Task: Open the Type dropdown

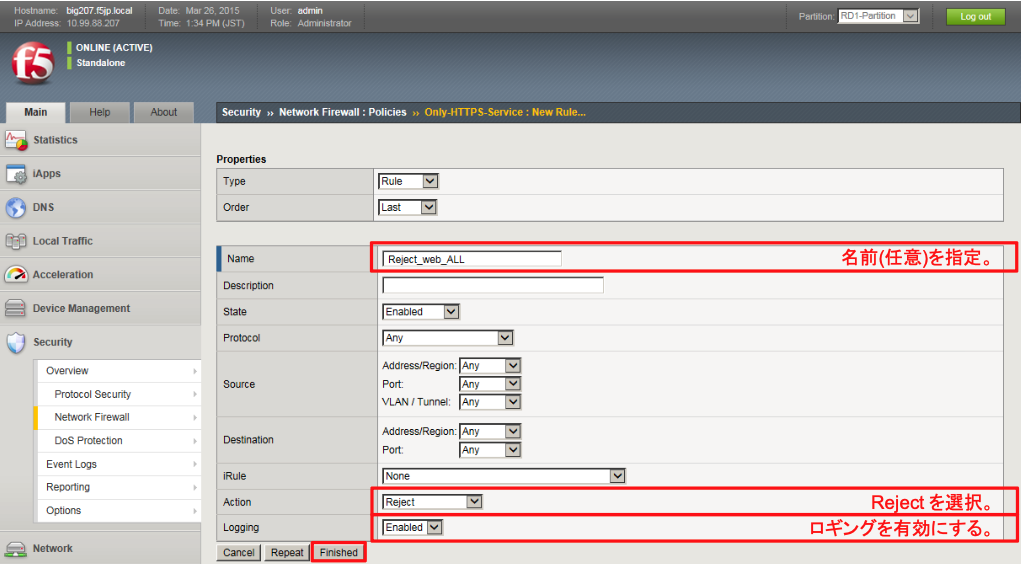Action: pos(408,181)
